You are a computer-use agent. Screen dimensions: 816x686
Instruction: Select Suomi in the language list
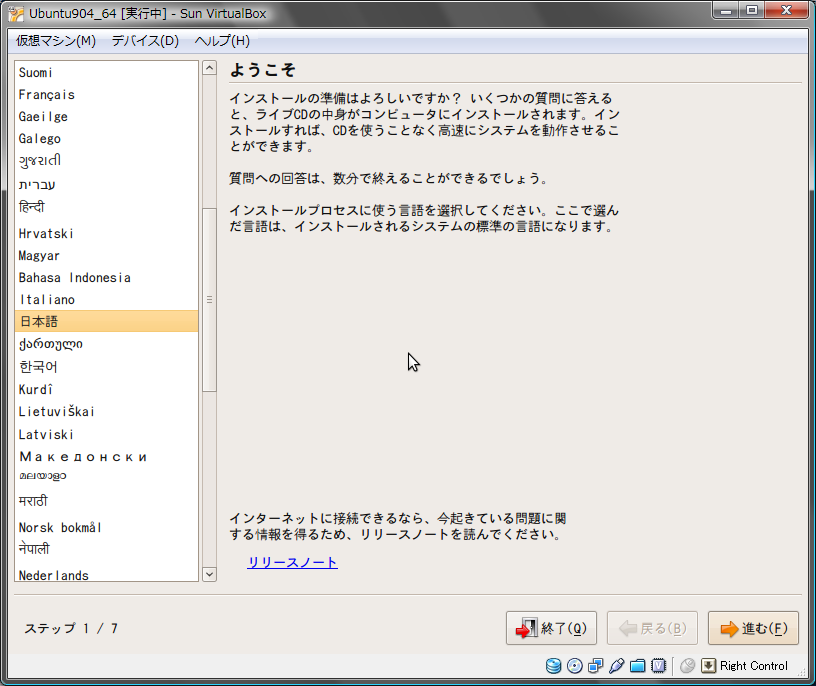click(x=107, y=72)
